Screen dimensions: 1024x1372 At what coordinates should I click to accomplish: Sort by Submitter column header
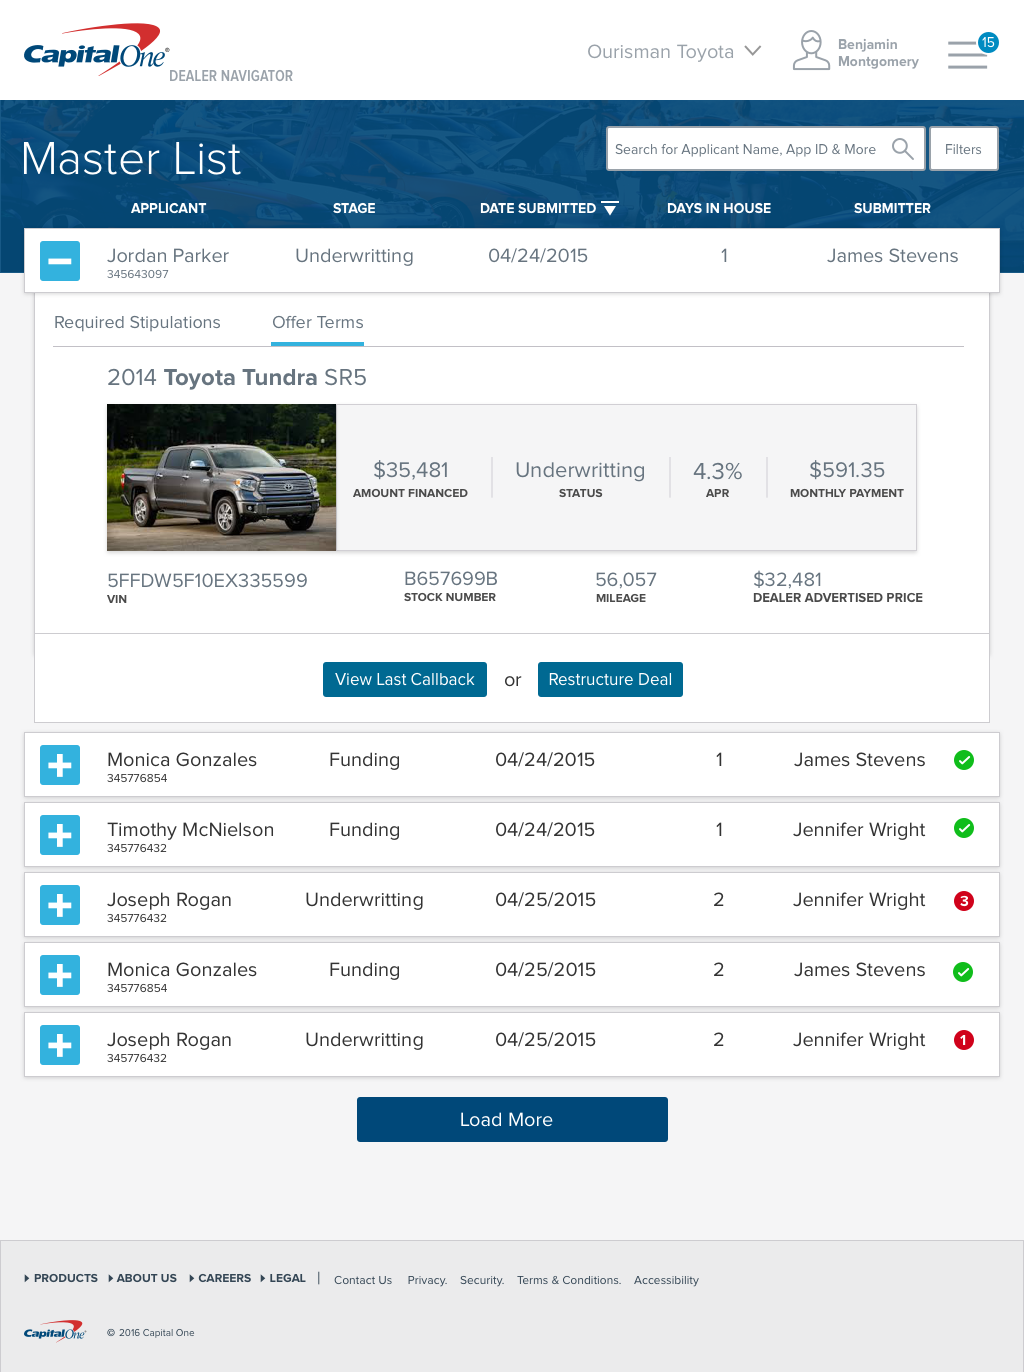tap(892, 208)
